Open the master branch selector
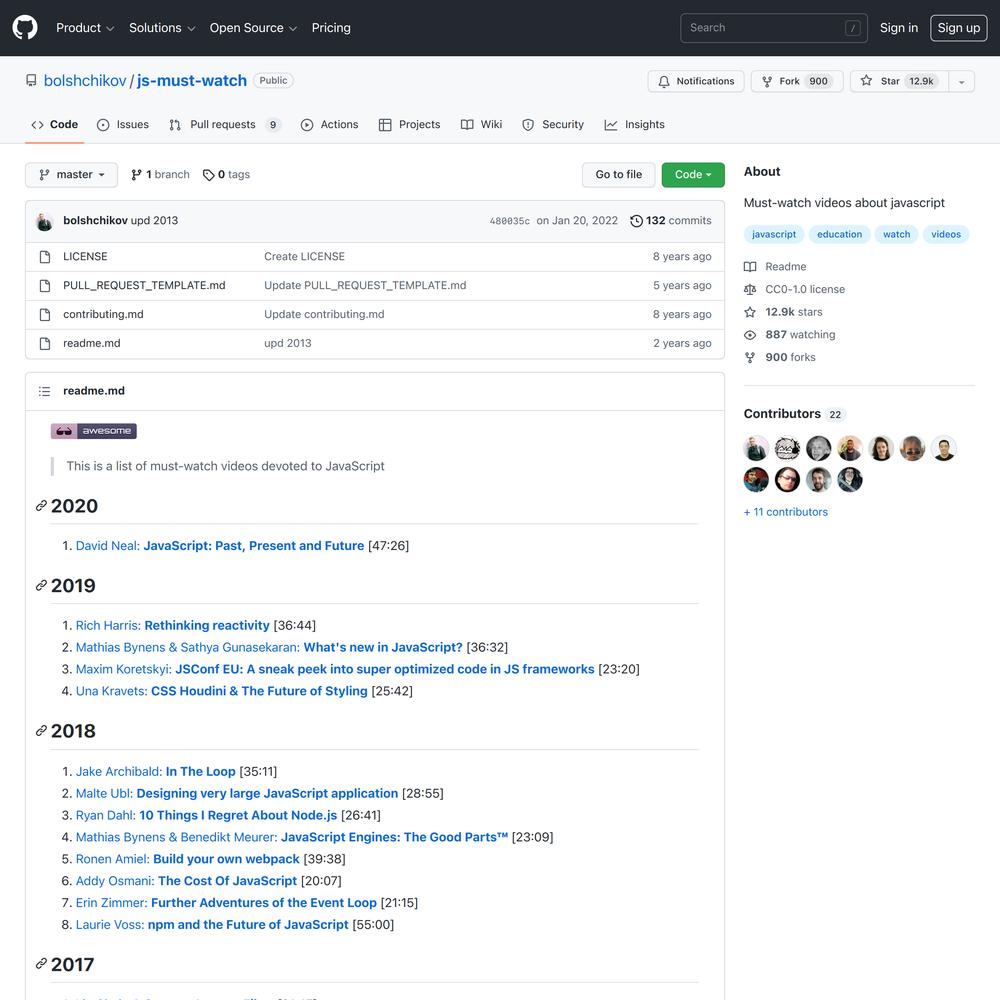The height and width of the screenshot is (1000, 1000). coord(71,175)
